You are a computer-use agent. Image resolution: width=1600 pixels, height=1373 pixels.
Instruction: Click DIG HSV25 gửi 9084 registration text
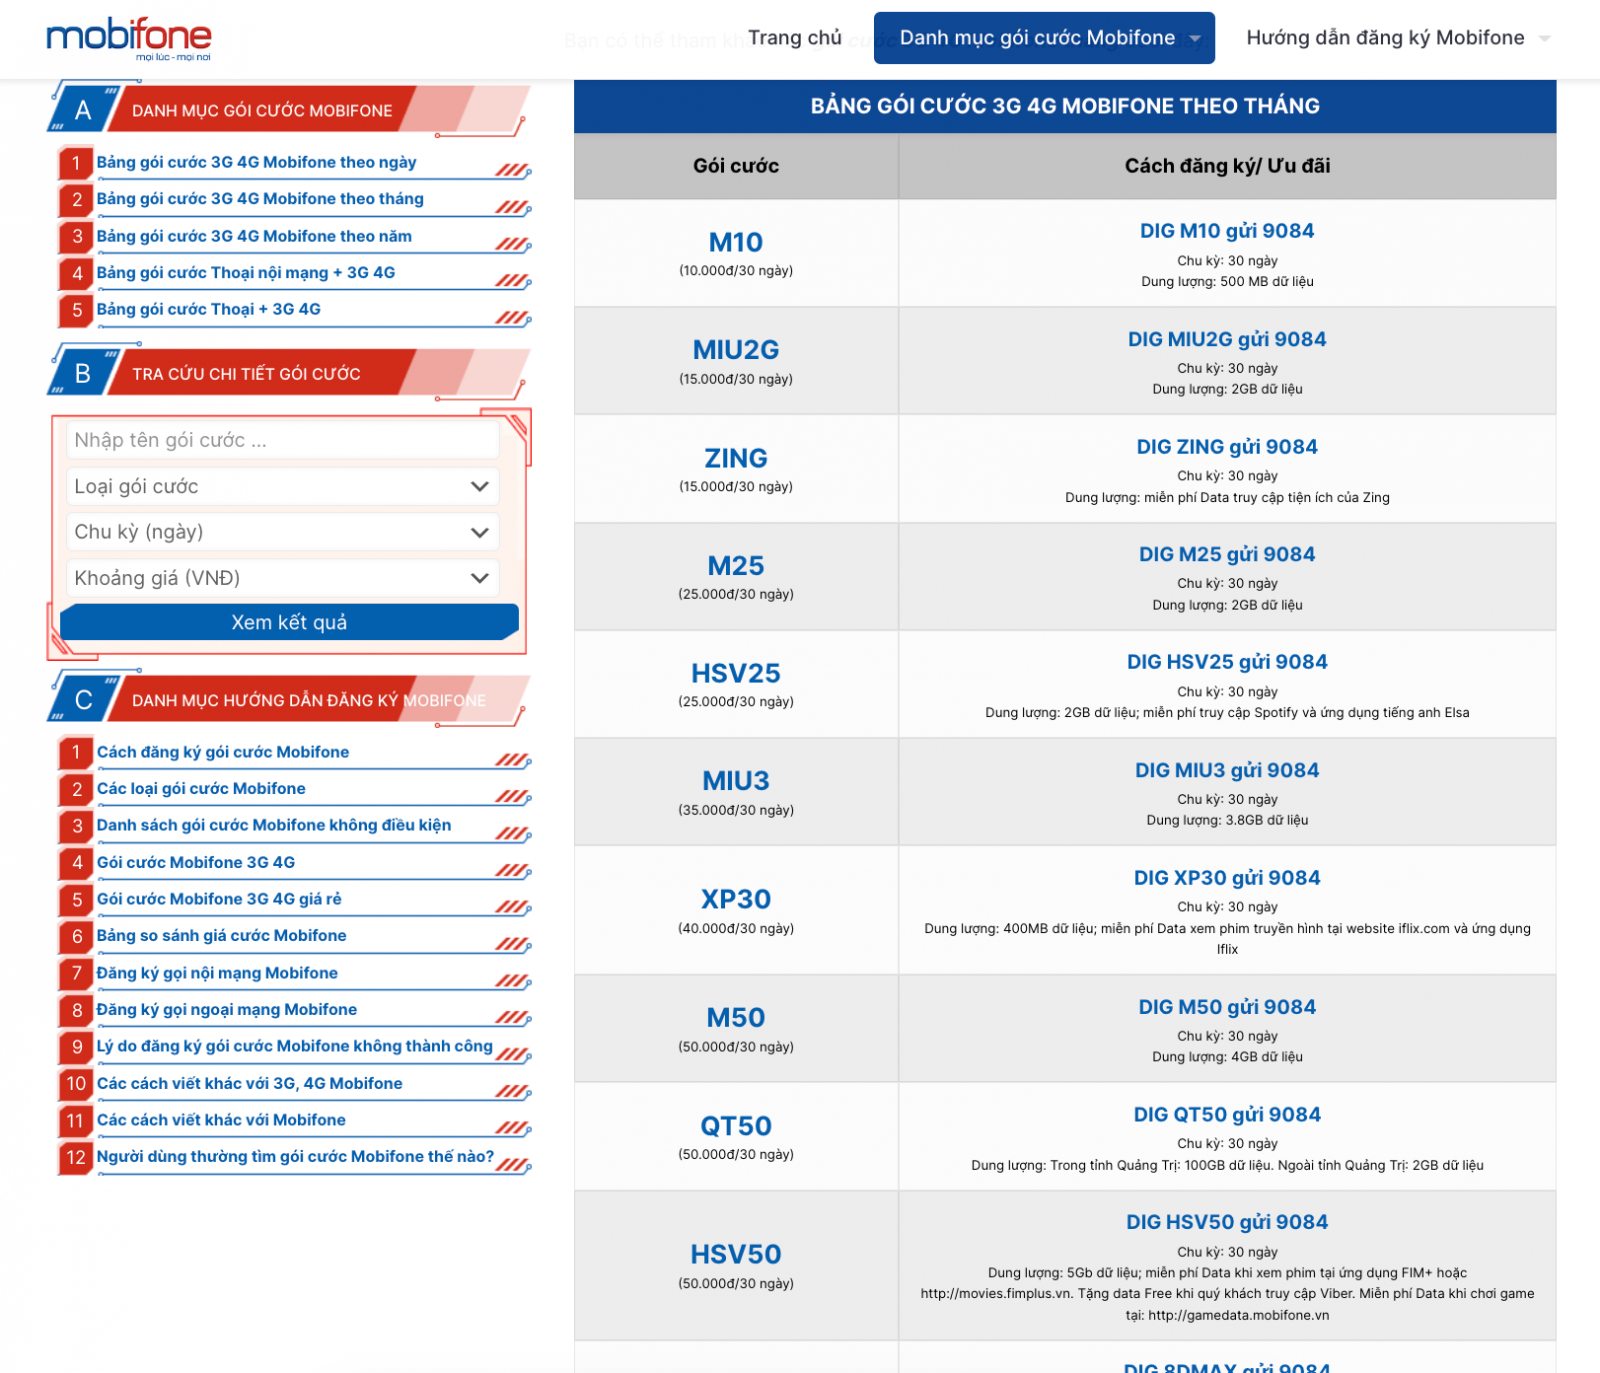coord(1227,662)
